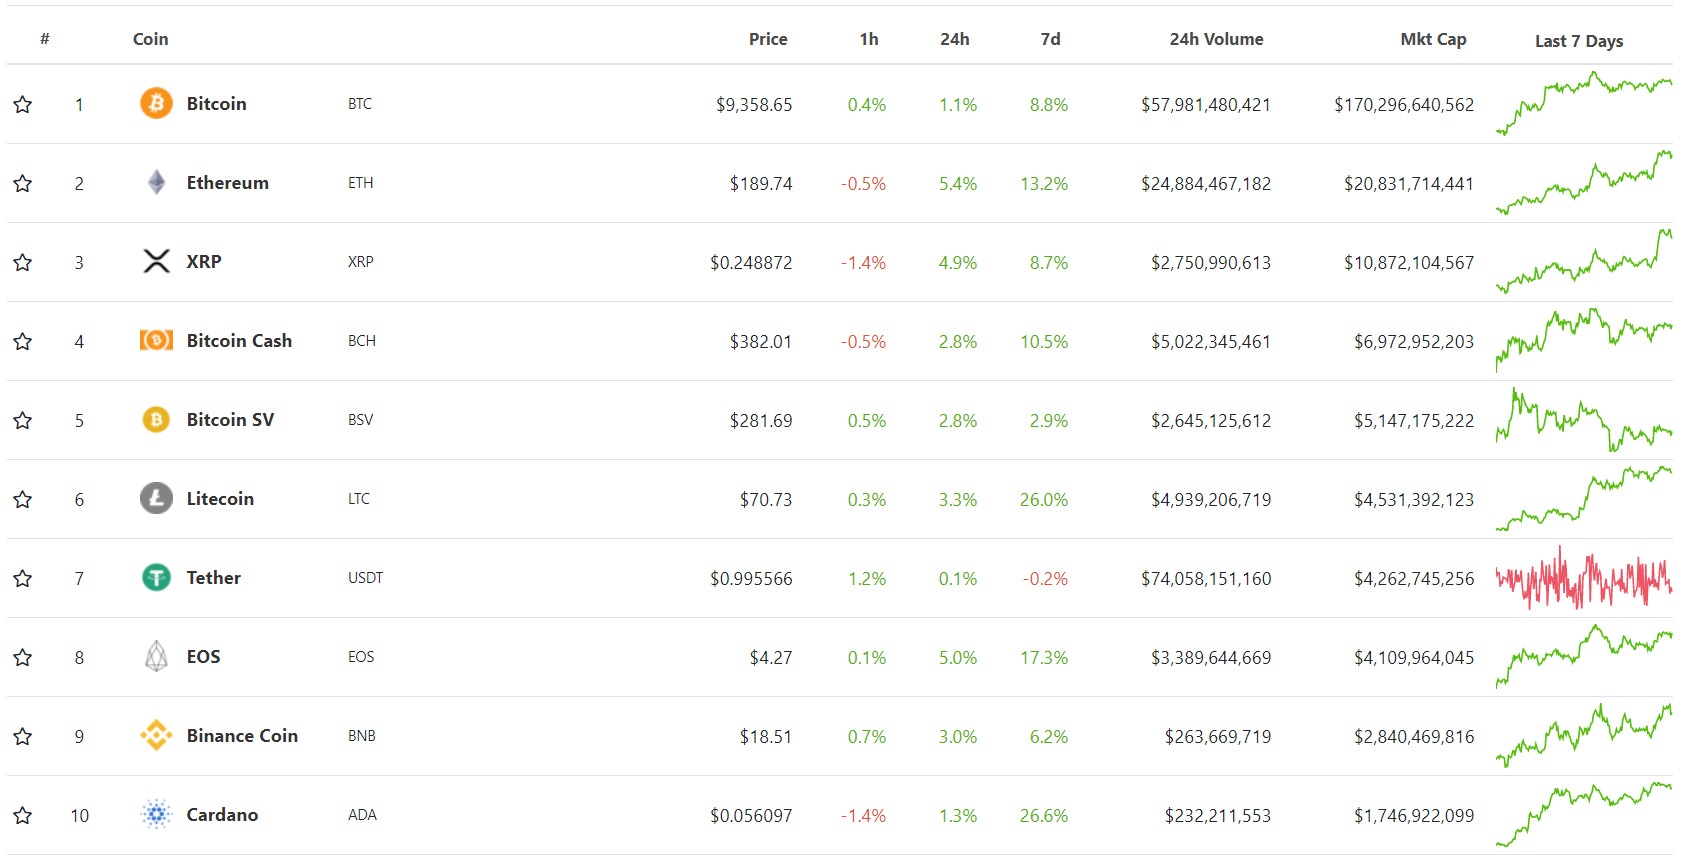Open the XRP coin name link
Viewport: 1684px width, 860px height.
[204, 261]
